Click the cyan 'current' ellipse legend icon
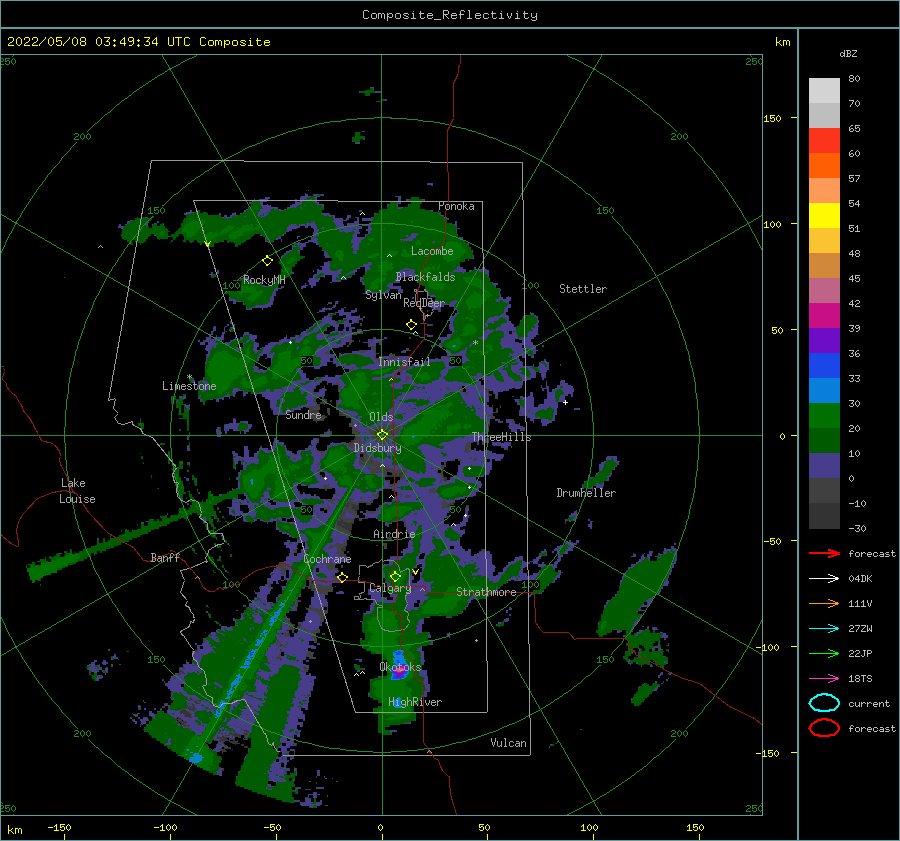This screenshot has height=841, width=900. [x=824, y=703]
